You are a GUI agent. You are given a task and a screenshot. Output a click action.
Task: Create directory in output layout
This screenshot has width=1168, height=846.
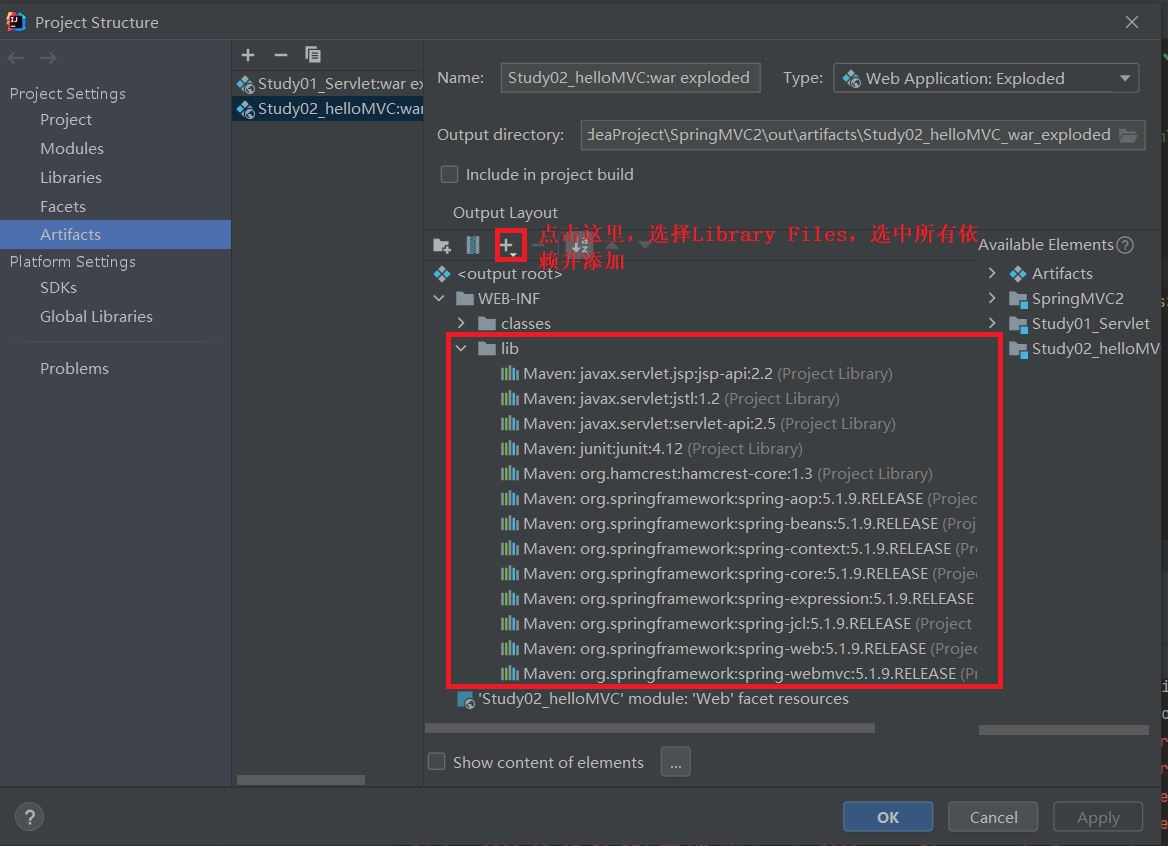click(442, 245)
